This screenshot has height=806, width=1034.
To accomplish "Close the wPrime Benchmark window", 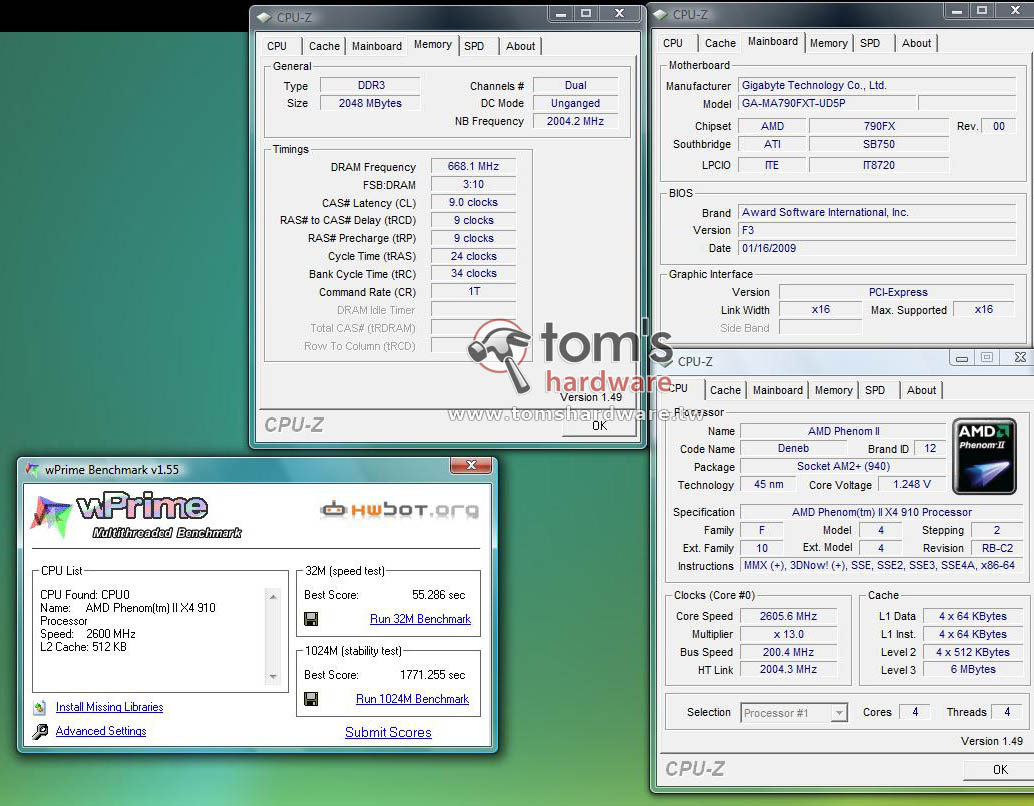I will 471,465.
